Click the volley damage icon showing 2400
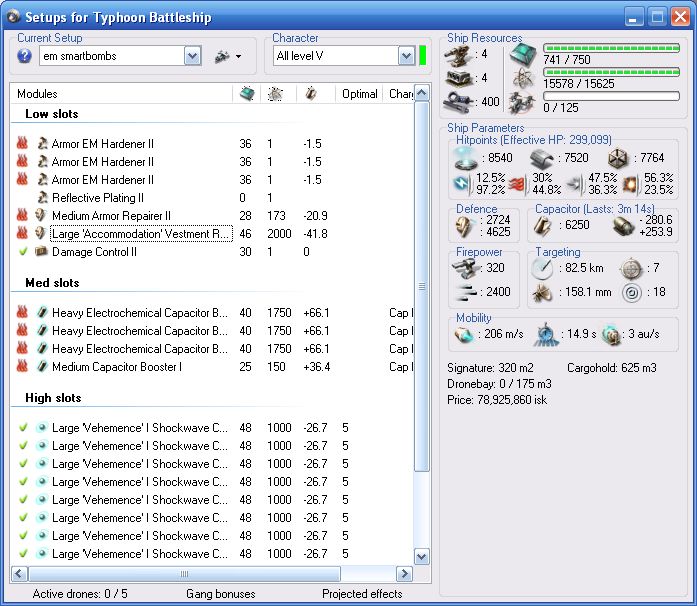 click(465, 292)
